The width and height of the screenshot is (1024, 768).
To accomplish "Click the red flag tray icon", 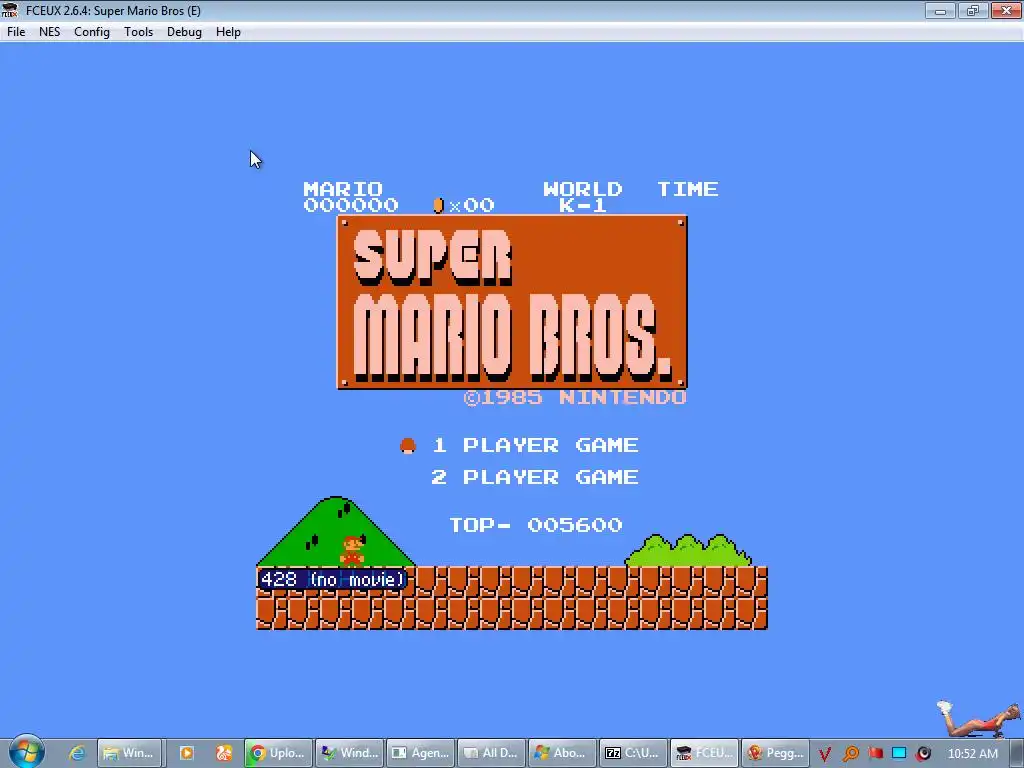I will click(875, 753).
